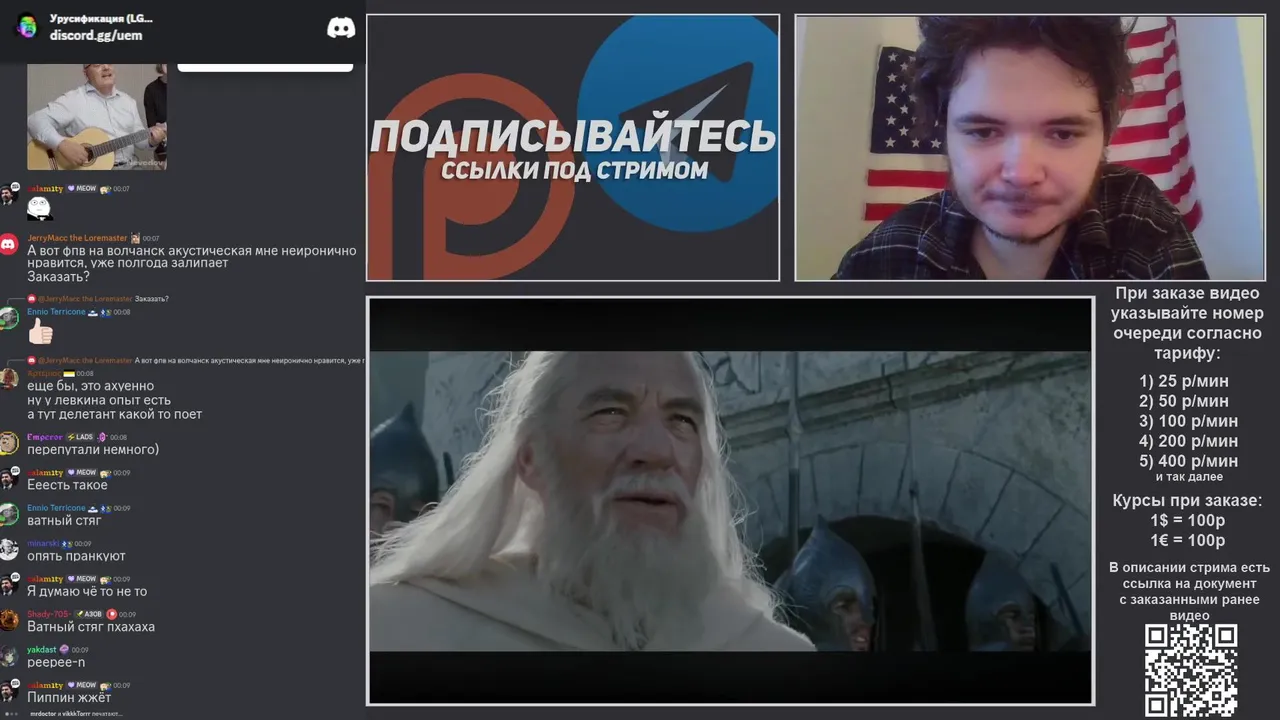Click the Gandalf video player area
The height and width of the screenshot is (720, 1280).
click(x=730, y=501)
